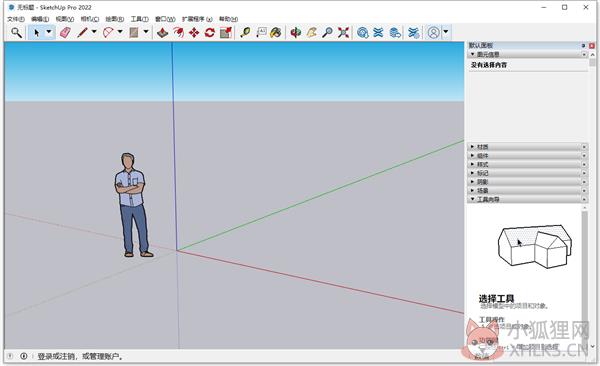600x366 pixels.
Task: Click the Zoom Extents tool
Action: tap(343, 33)
